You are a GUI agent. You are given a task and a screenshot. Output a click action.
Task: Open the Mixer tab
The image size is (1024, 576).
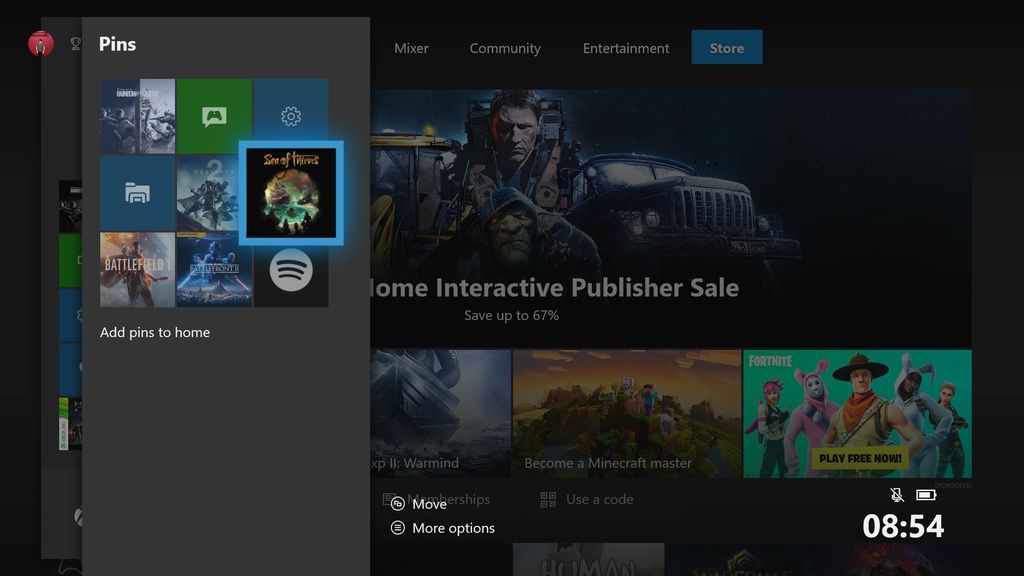tap(411, 47)
